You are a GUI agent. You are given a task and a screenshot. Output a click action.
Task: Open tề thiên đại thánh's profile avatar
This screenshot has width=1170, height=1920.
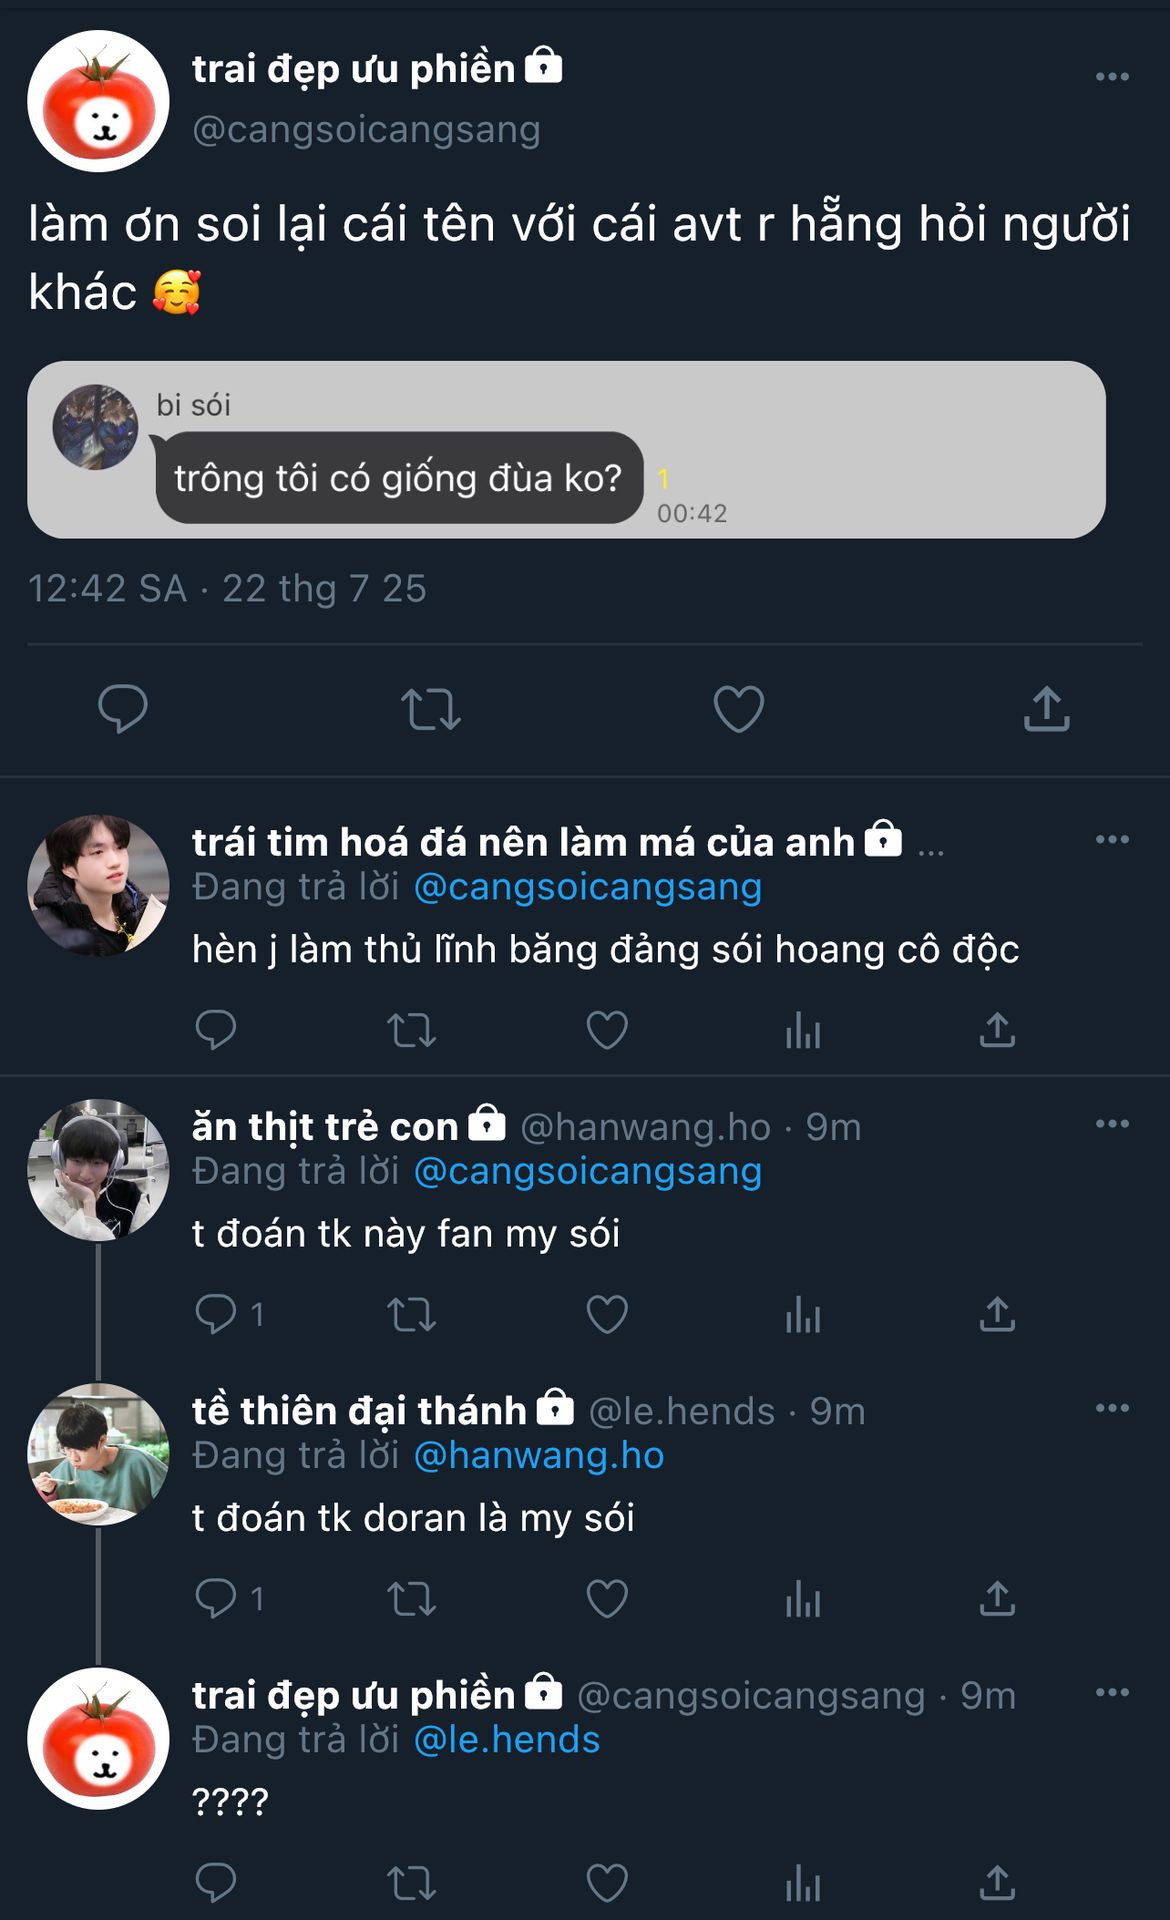98,1454
